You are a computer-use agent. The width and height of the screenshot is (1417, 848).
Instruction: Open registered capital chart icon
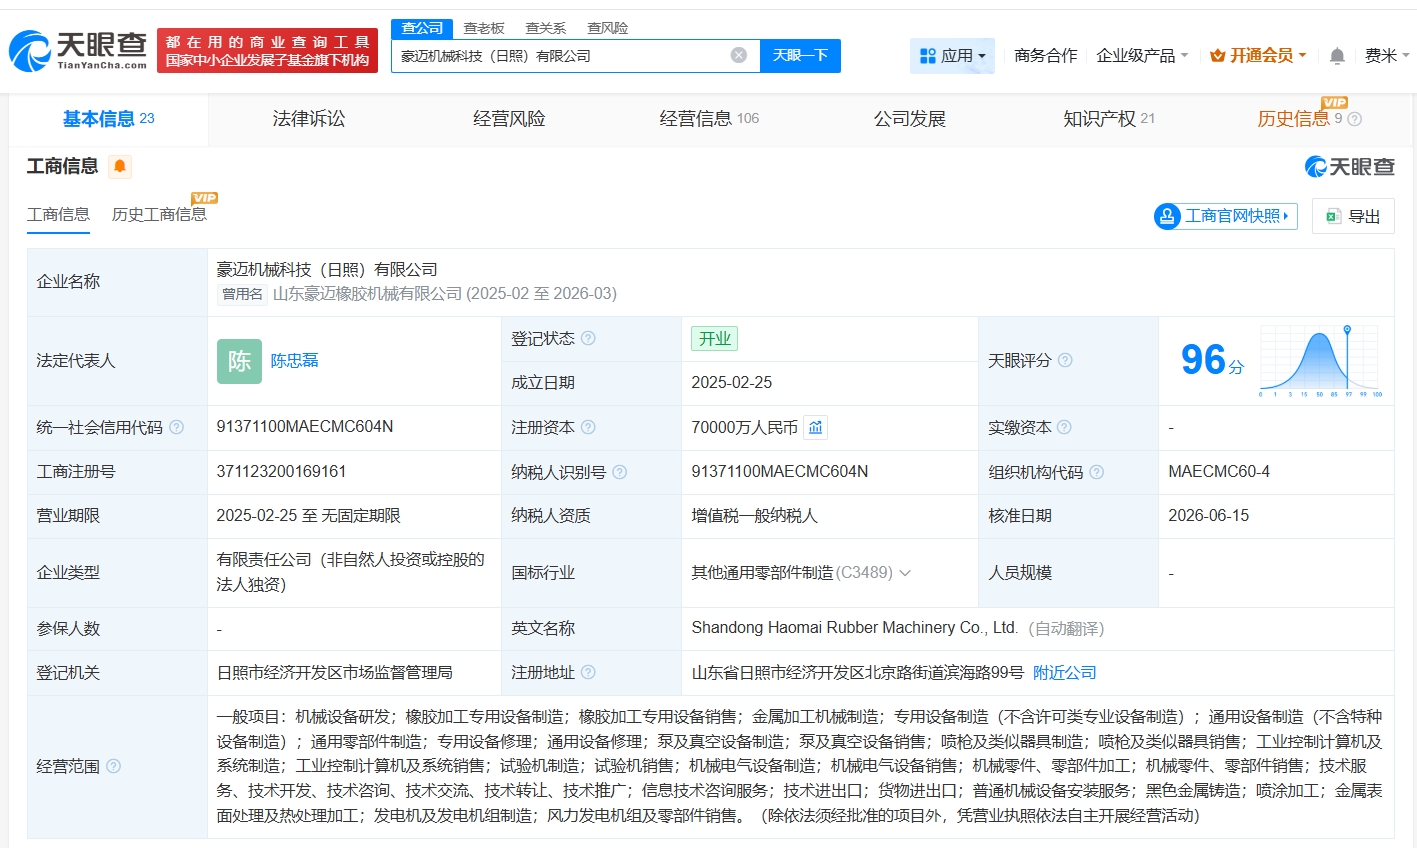pyautogui.click(x=816, y=428)
